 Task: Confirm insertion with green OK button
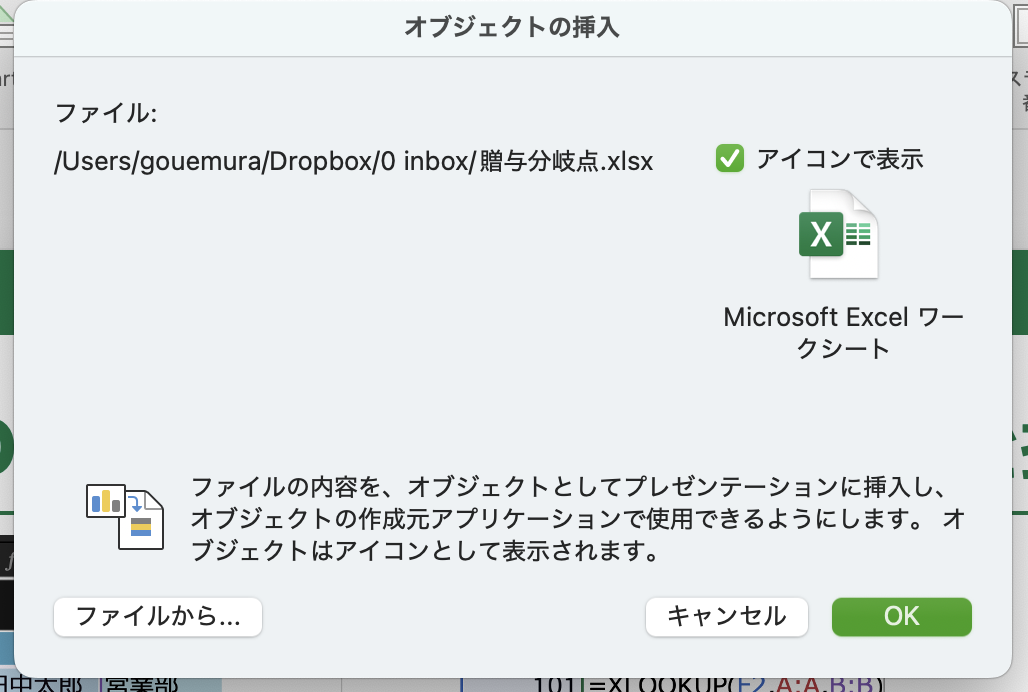click(x=901, y=617)
